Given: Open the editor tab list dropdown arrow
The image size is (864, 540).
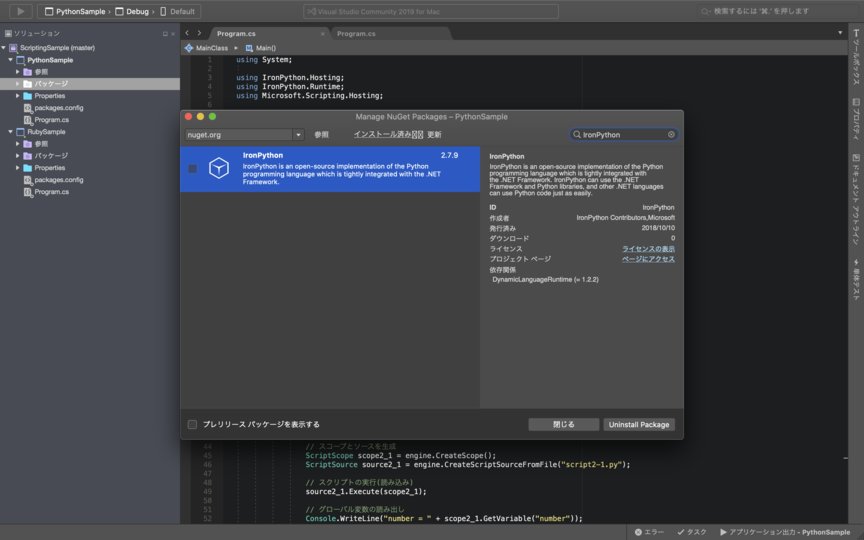Looking at the screenshot, I should (x=840, y=33).
